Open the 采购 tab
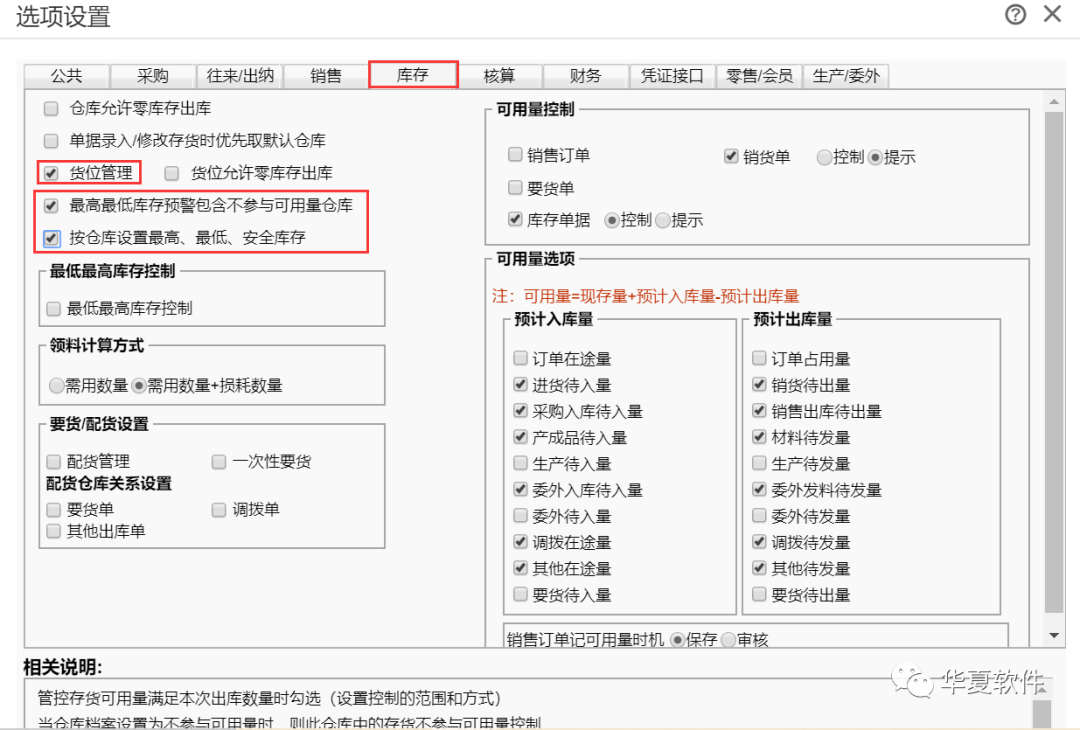The image size is (1080, 730). pos(153,76)
